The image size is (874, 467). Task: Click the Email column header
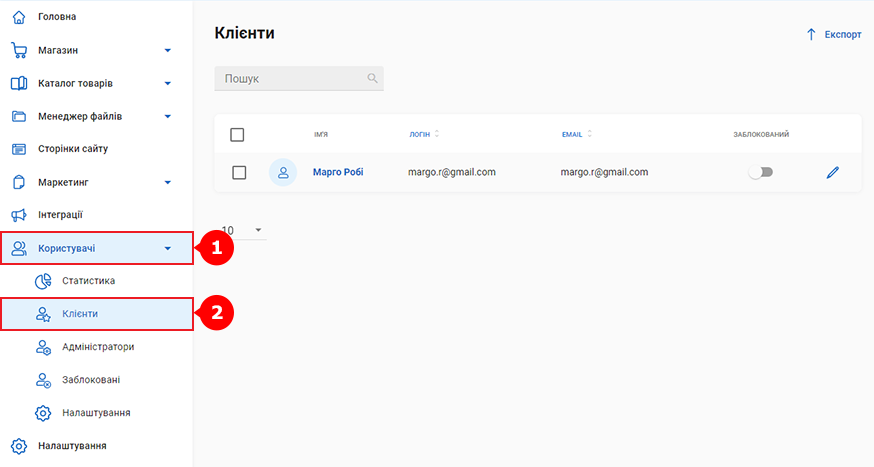point(572,134)
